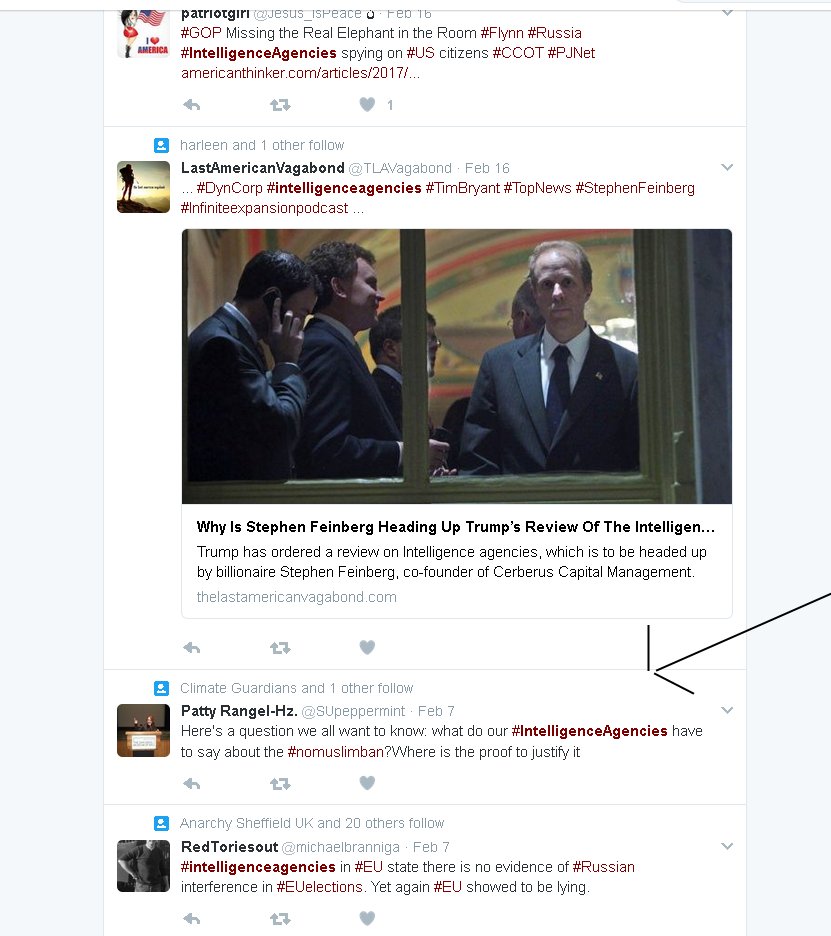Expand options chevron on Patty Rangel-Hz.'s tweet
The image size is (831, 936).
pos(727,710)
